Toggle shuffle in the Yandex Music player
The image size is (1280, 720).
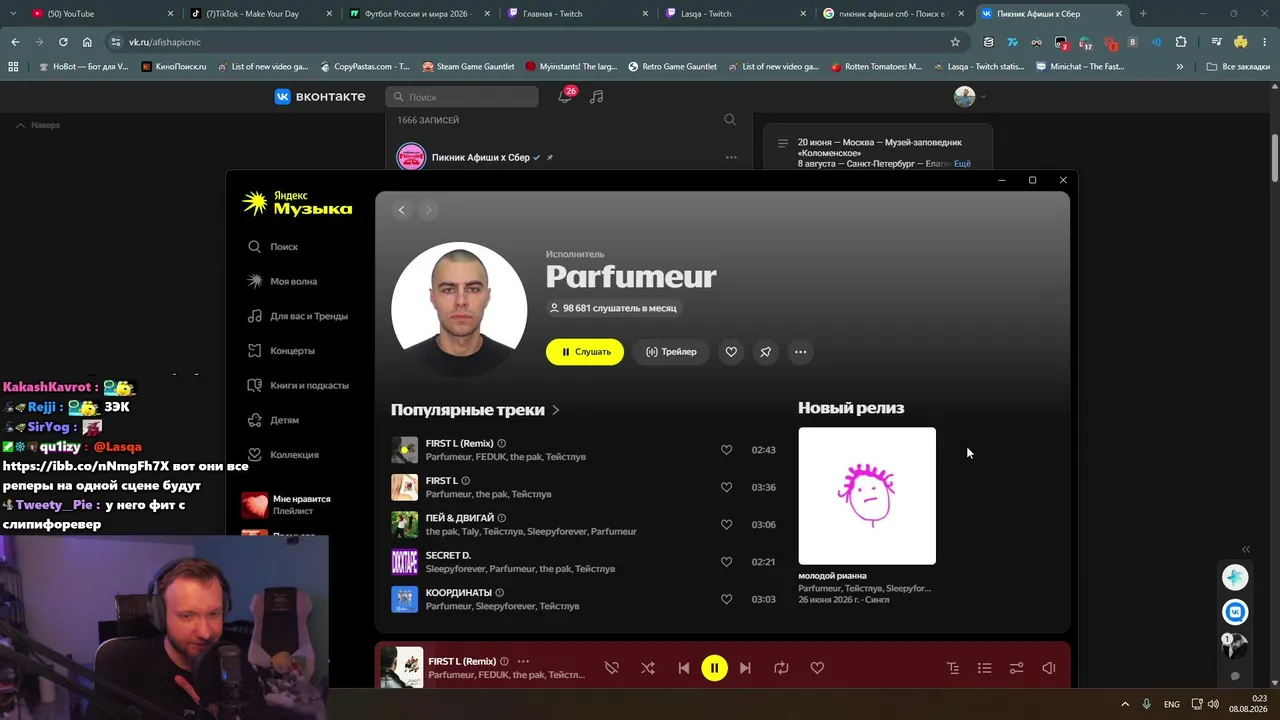(648, 668)
